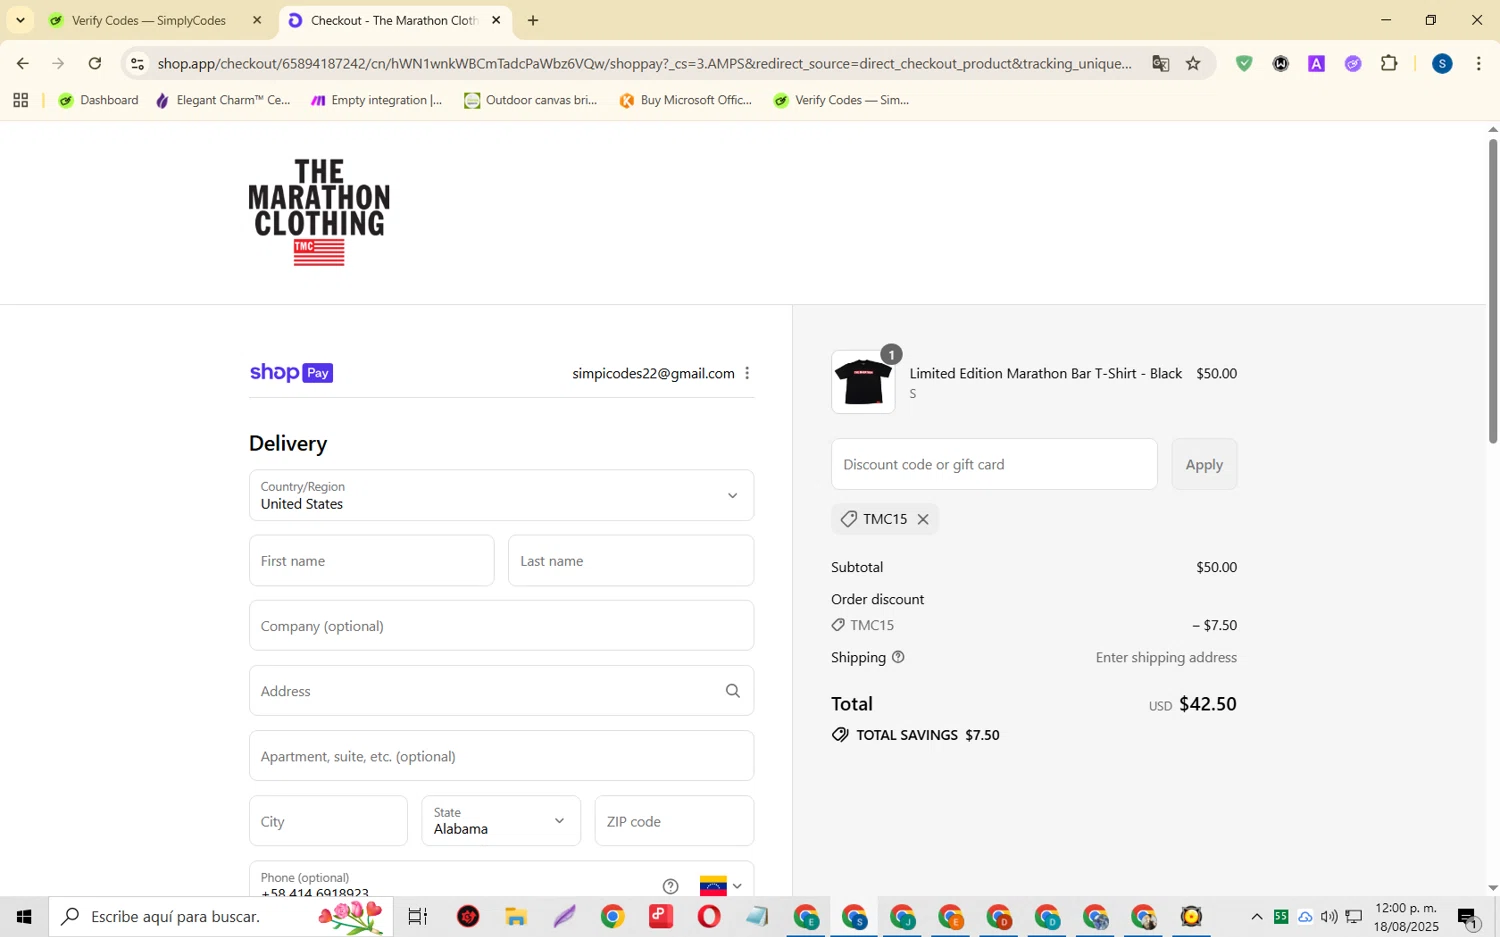Click the Shop Pay logo

[291, 373]
